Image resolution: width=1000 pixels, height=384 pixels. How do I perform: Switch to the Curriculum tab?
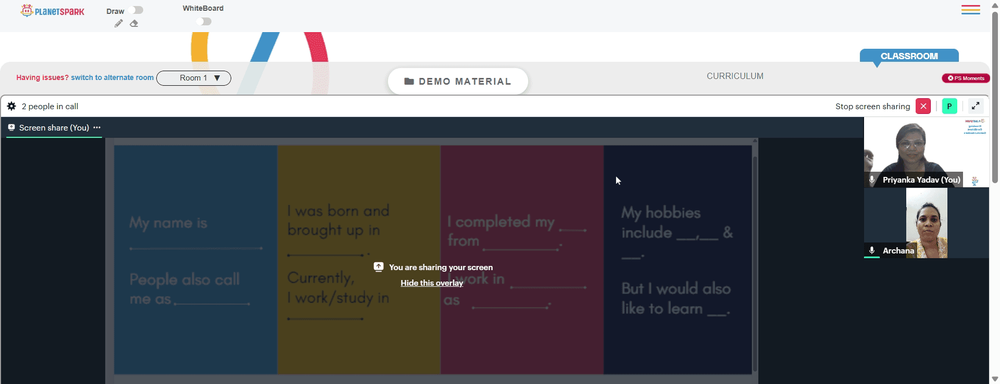735,76
